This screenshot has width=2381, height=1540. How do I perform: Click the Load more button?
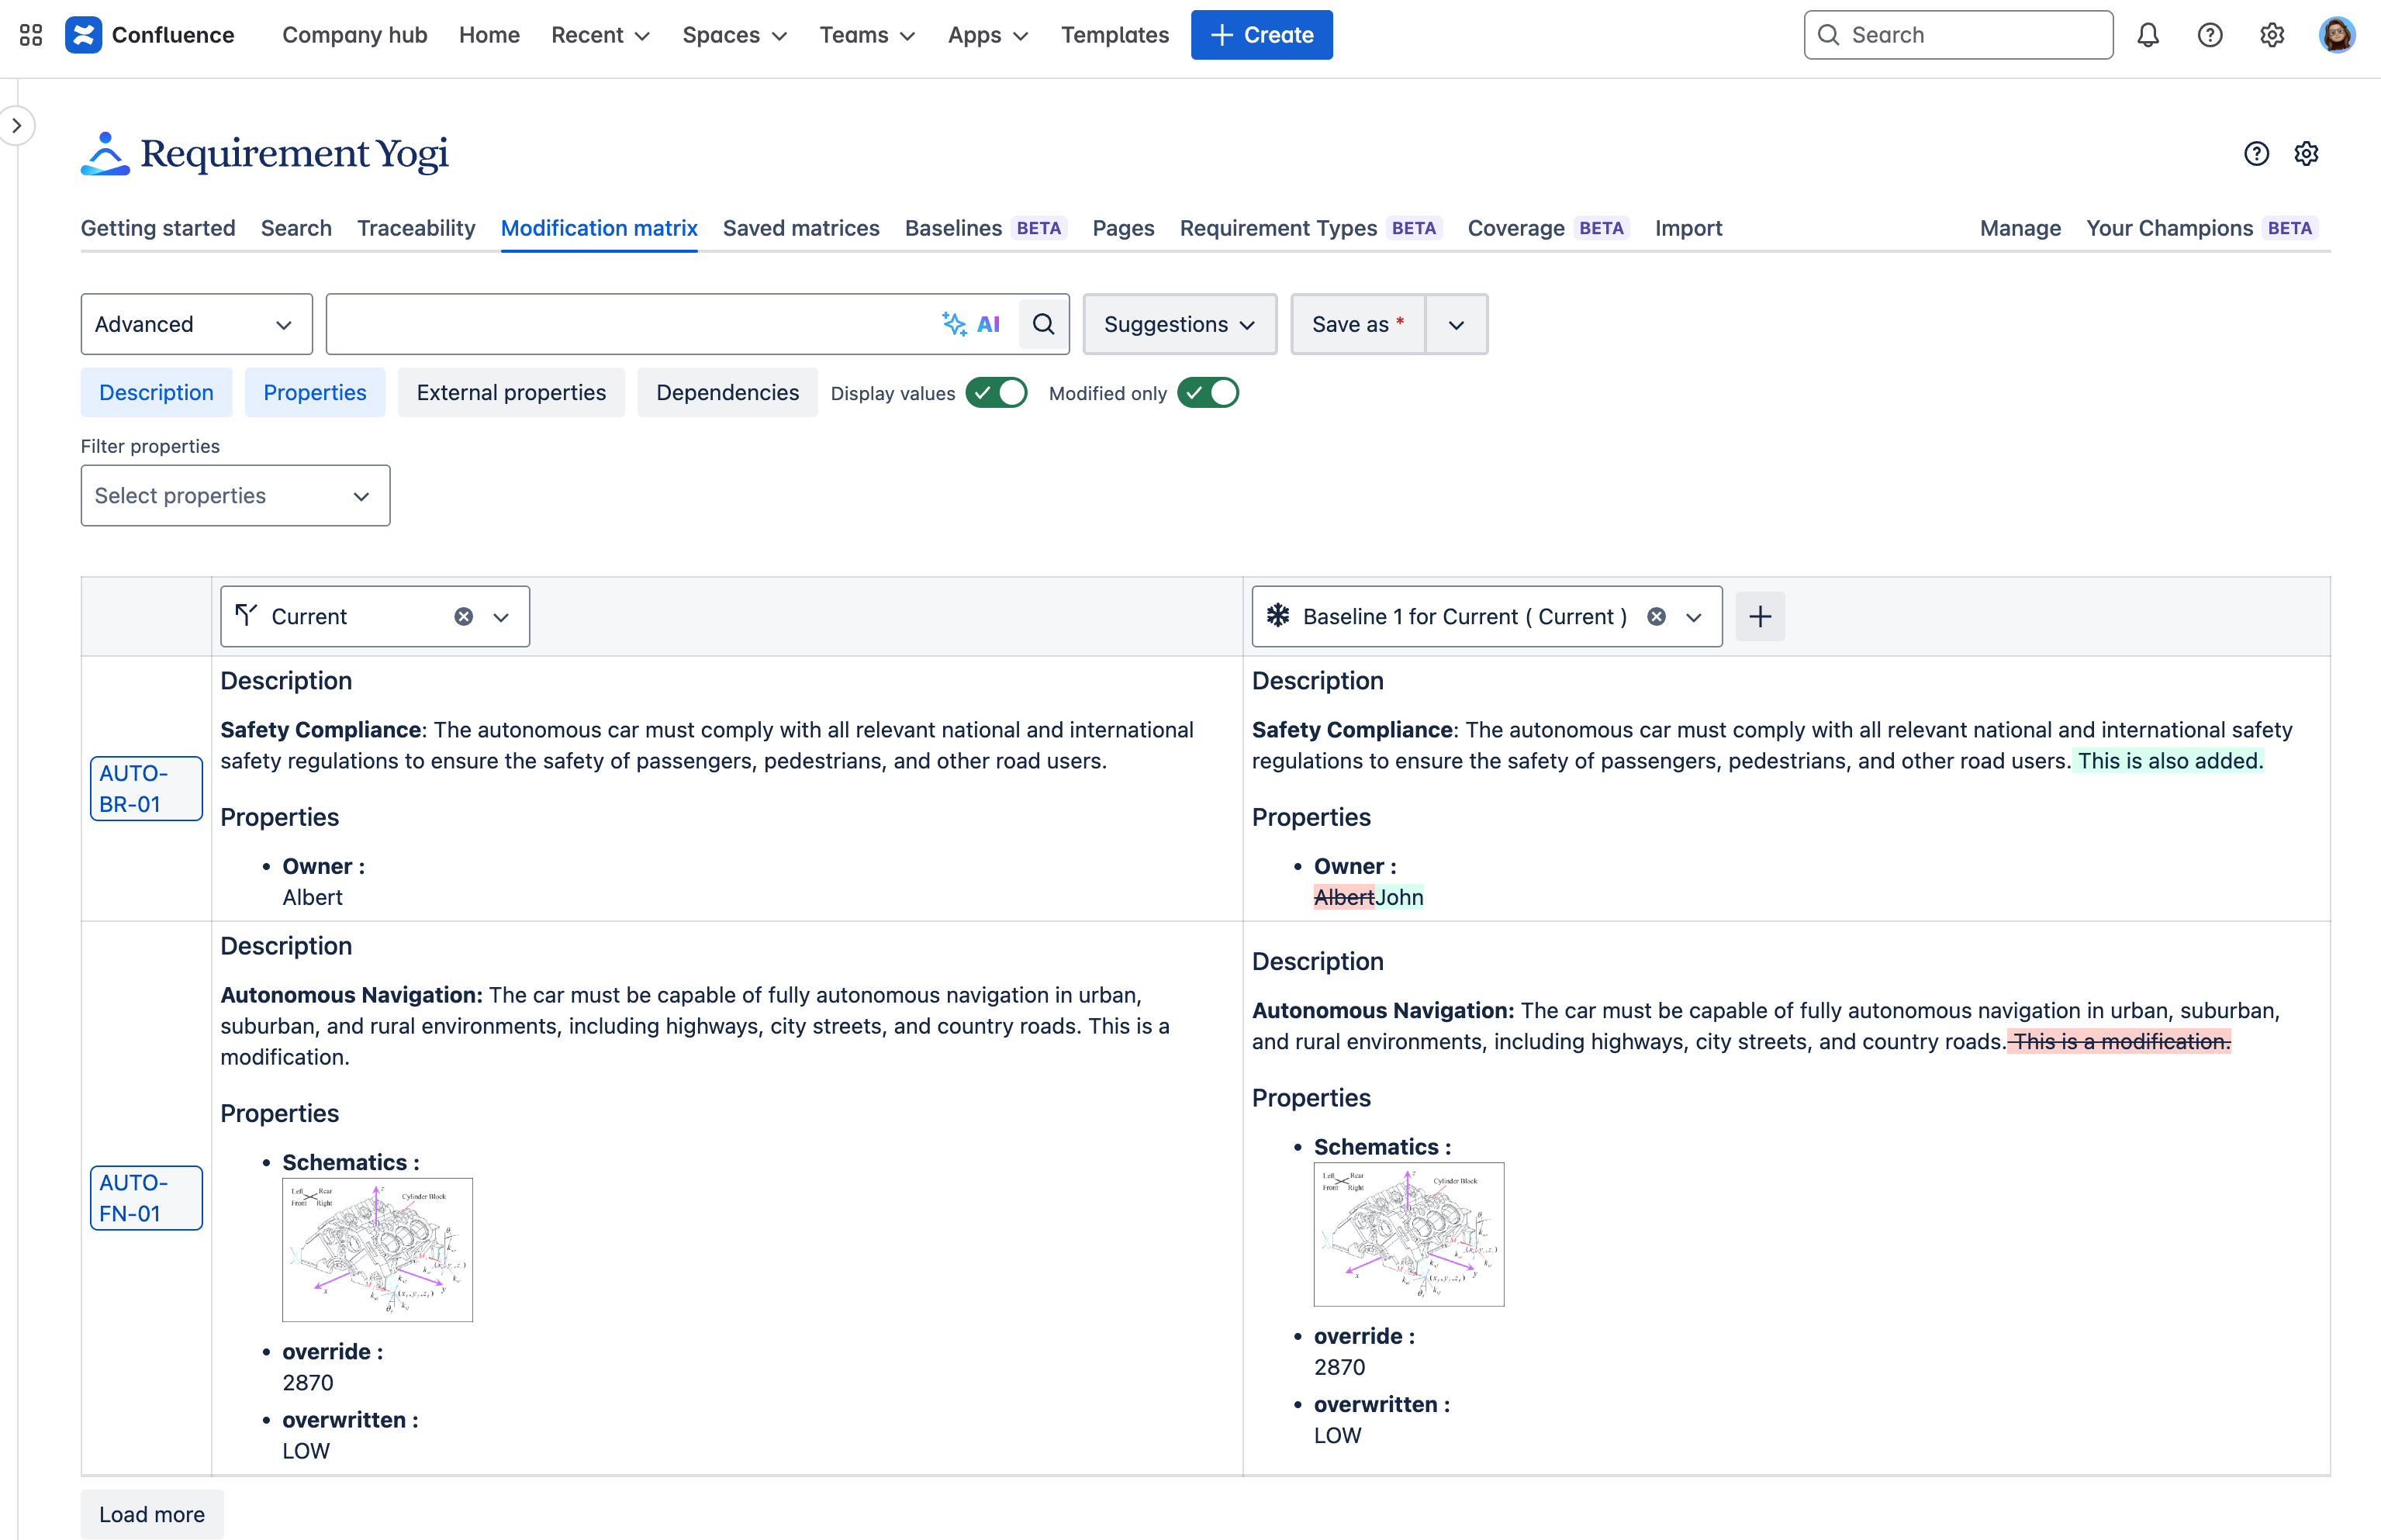152,1514
